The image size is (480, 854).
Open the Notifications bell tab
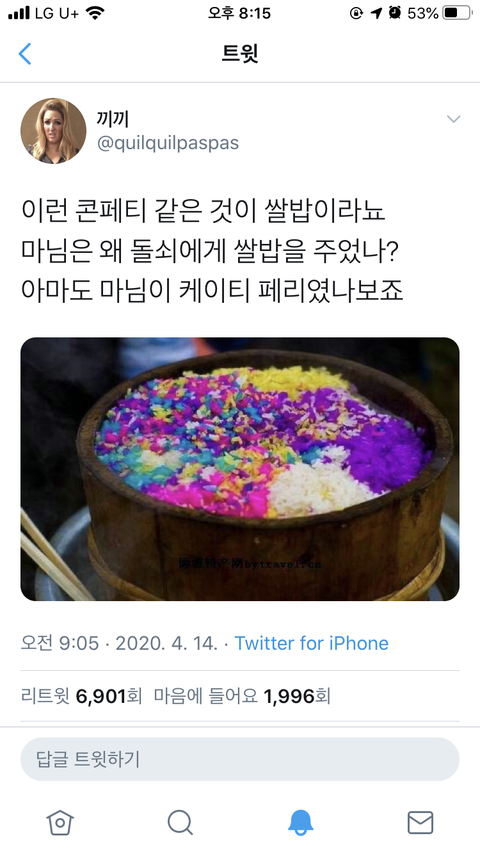click(x=300, y=822)
